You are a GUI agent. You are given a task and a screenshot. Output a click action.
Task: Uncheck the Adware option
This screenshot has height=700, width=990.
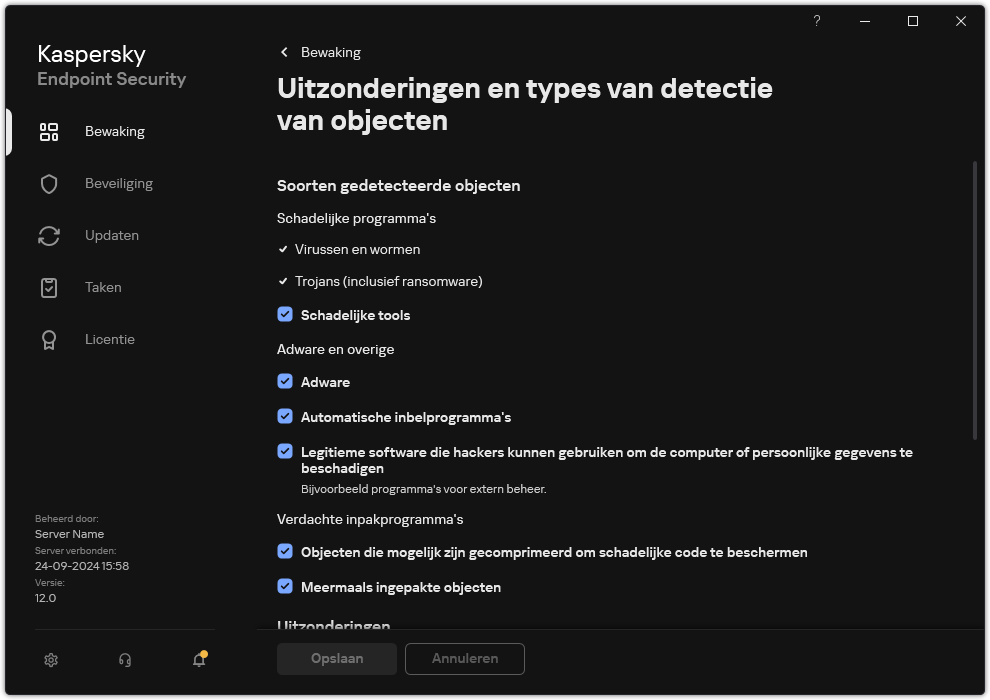click(285, 382)
